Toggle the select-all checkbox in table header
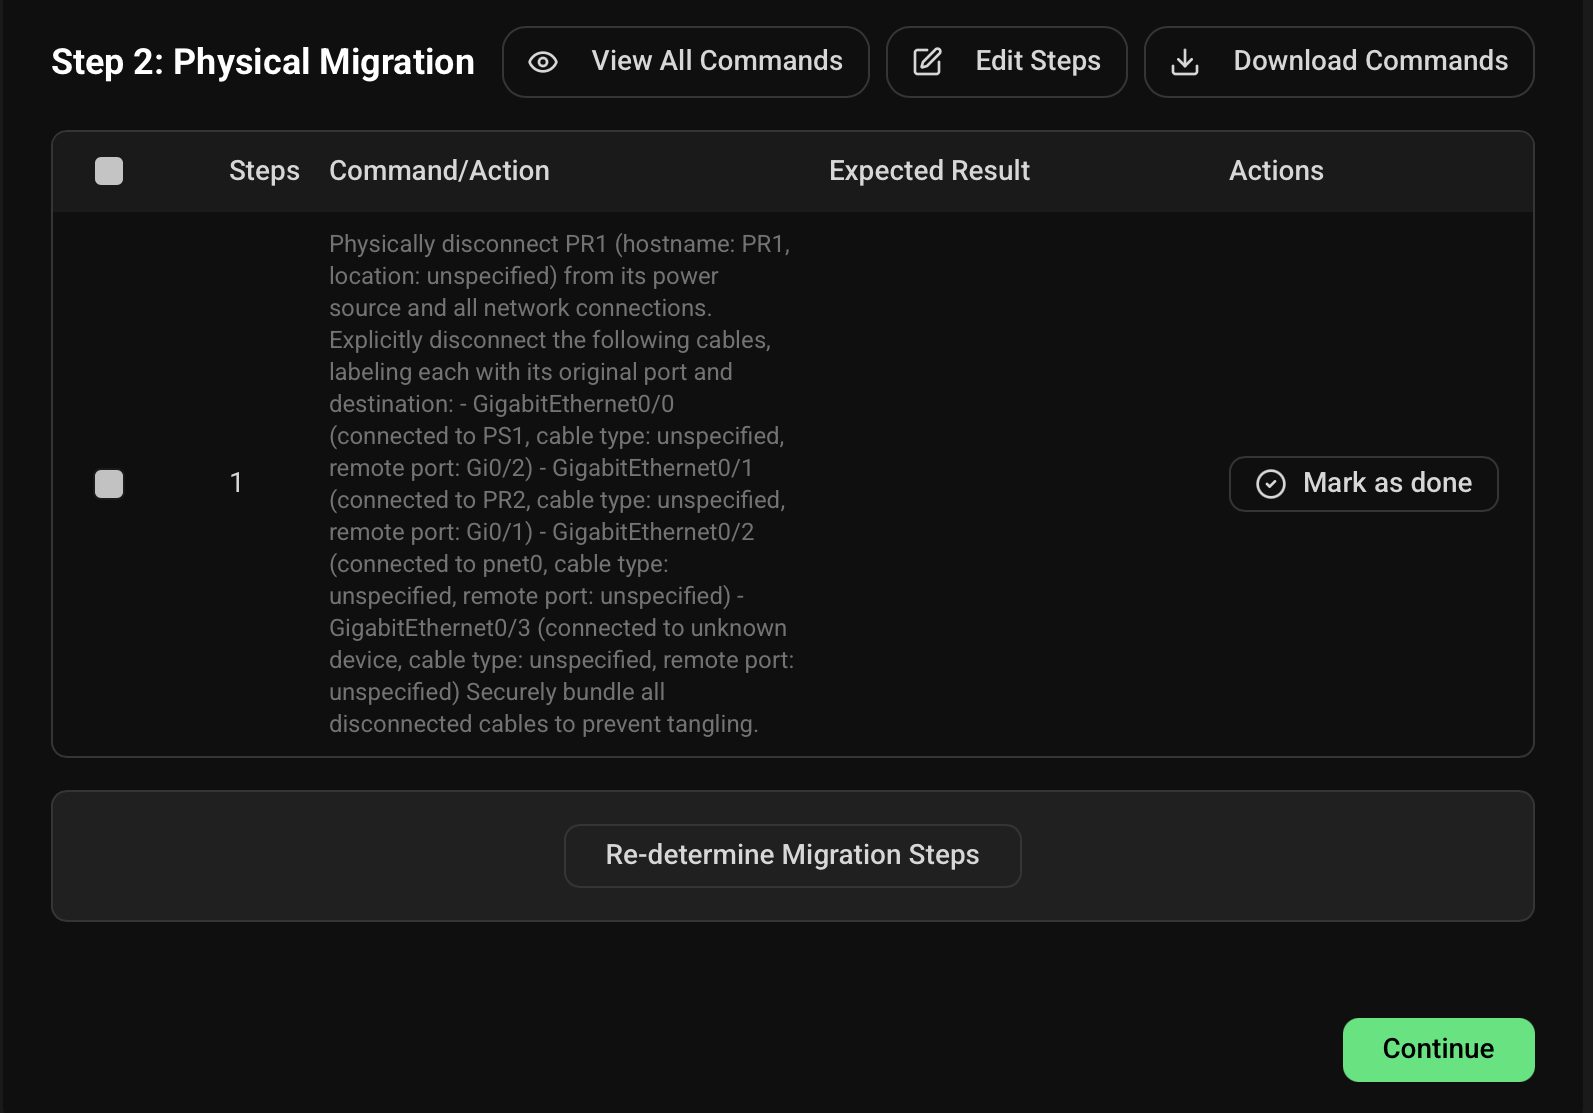This screenshot has height=1113, width=1593. click(109, 171)
